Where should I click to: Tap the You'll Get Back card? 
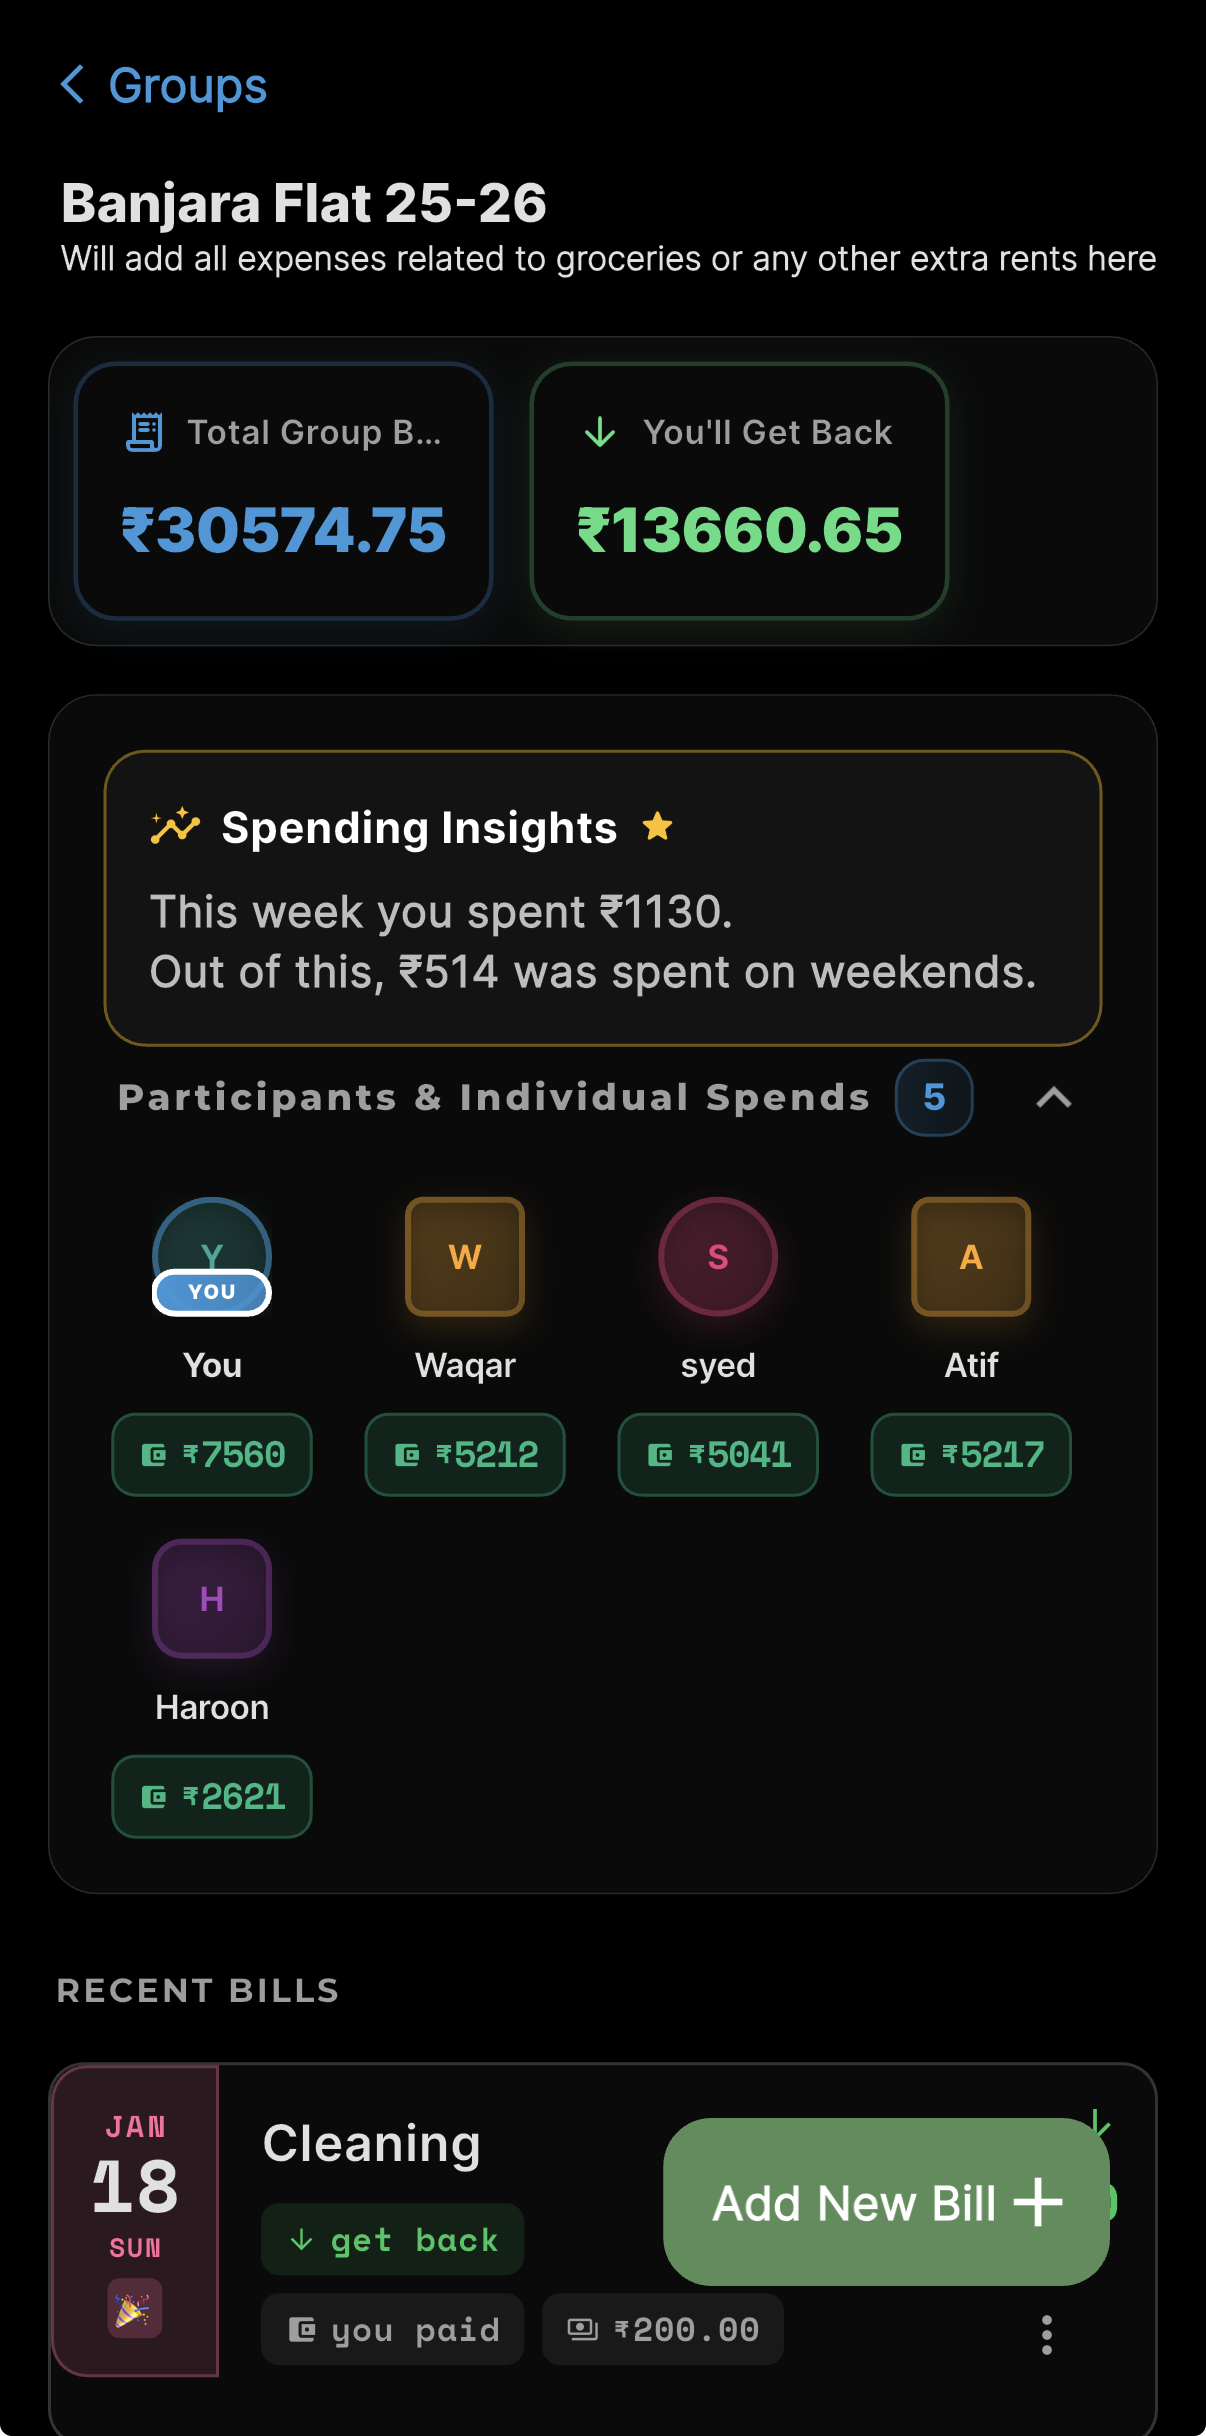click(739, 491)
